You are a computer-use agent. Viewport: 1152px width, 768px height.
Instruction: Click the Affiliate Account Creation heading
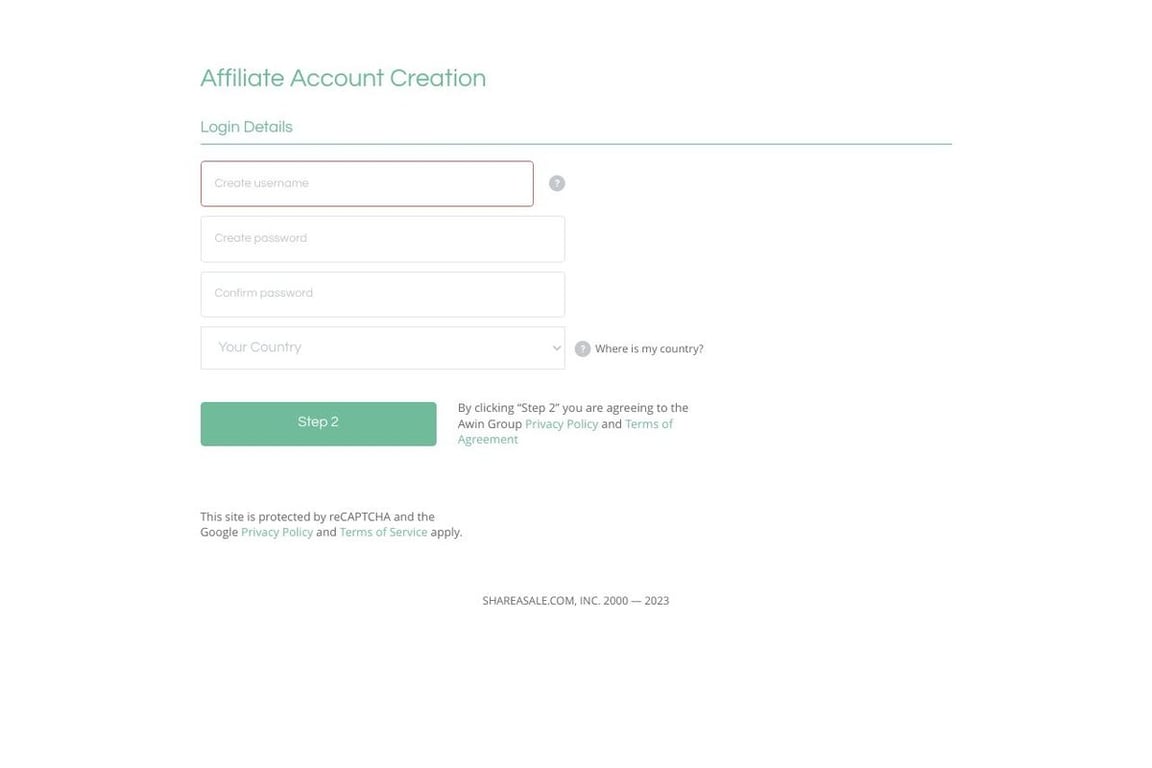coord(343,77)
